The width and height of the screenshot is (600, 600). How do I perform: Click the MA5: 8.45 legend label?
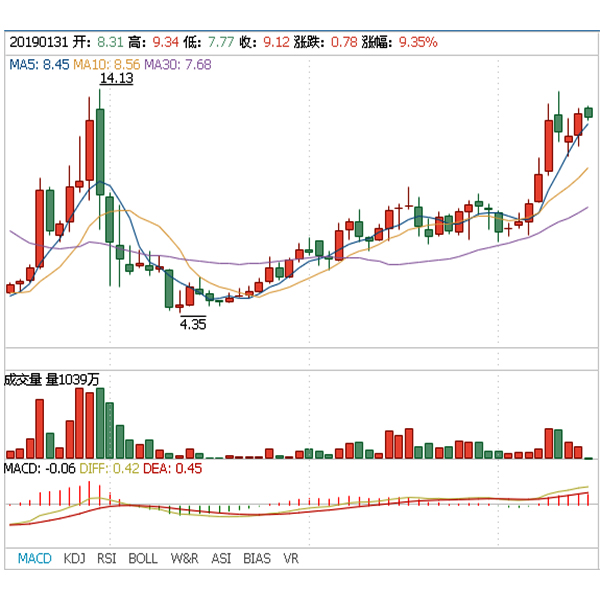pyautogui.click(x=38, y=64)
